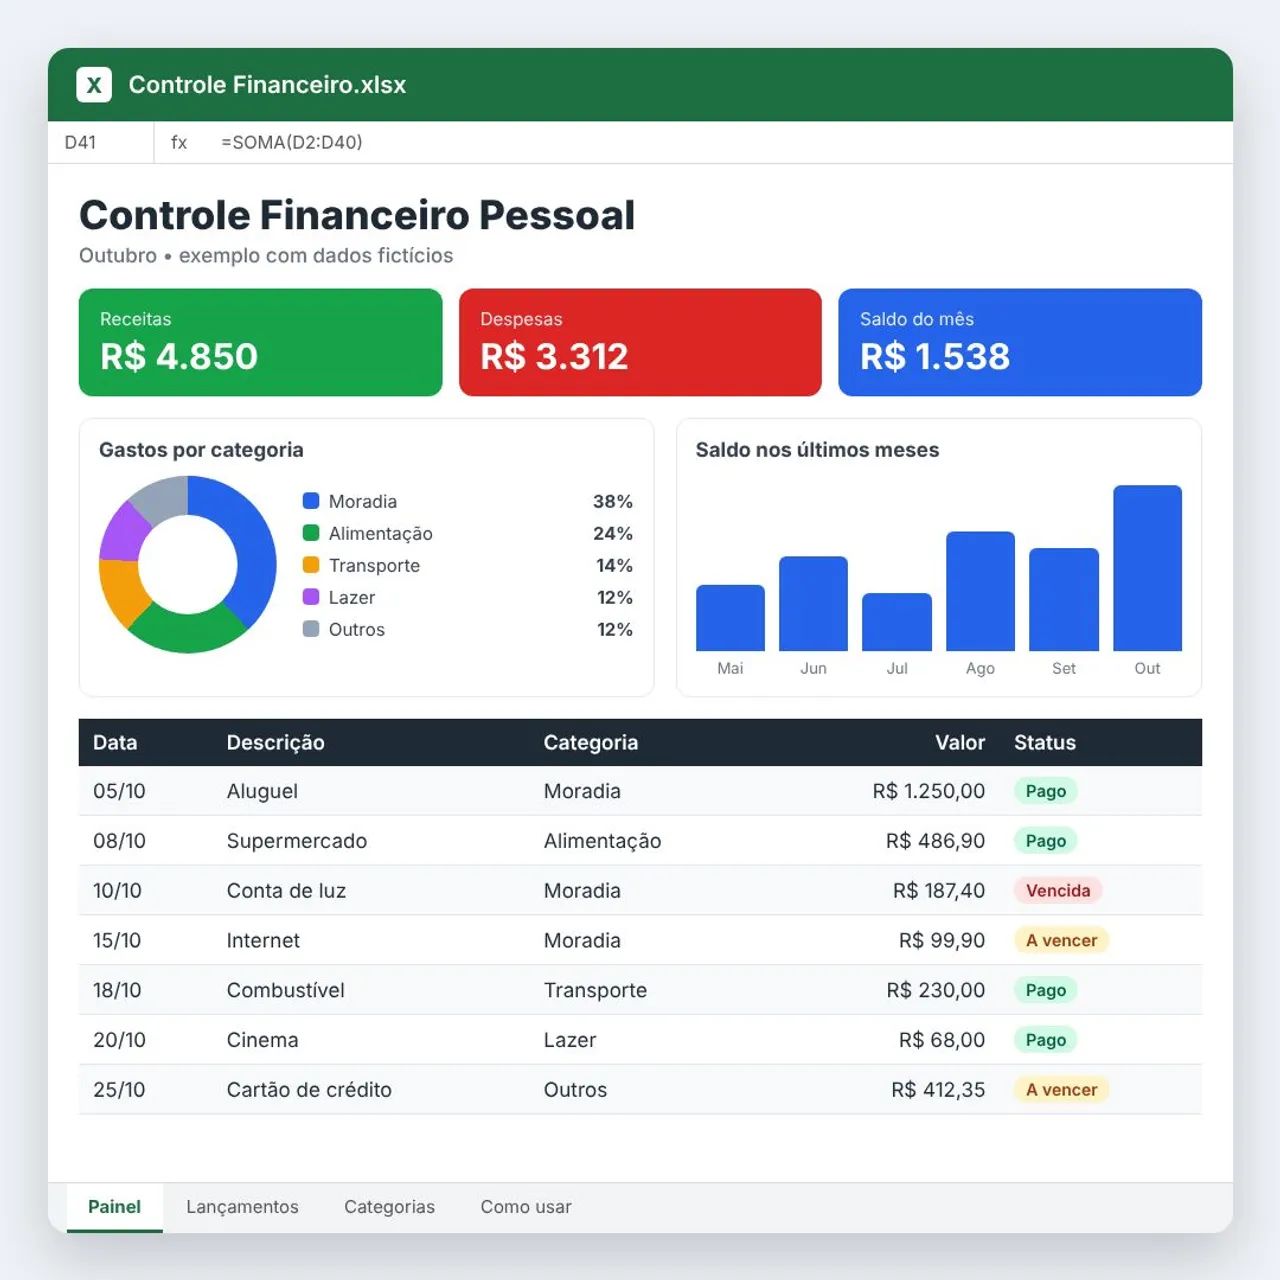Select the R$ 486,90 value cell
Screen dimensions: 1280x1280
935,841
